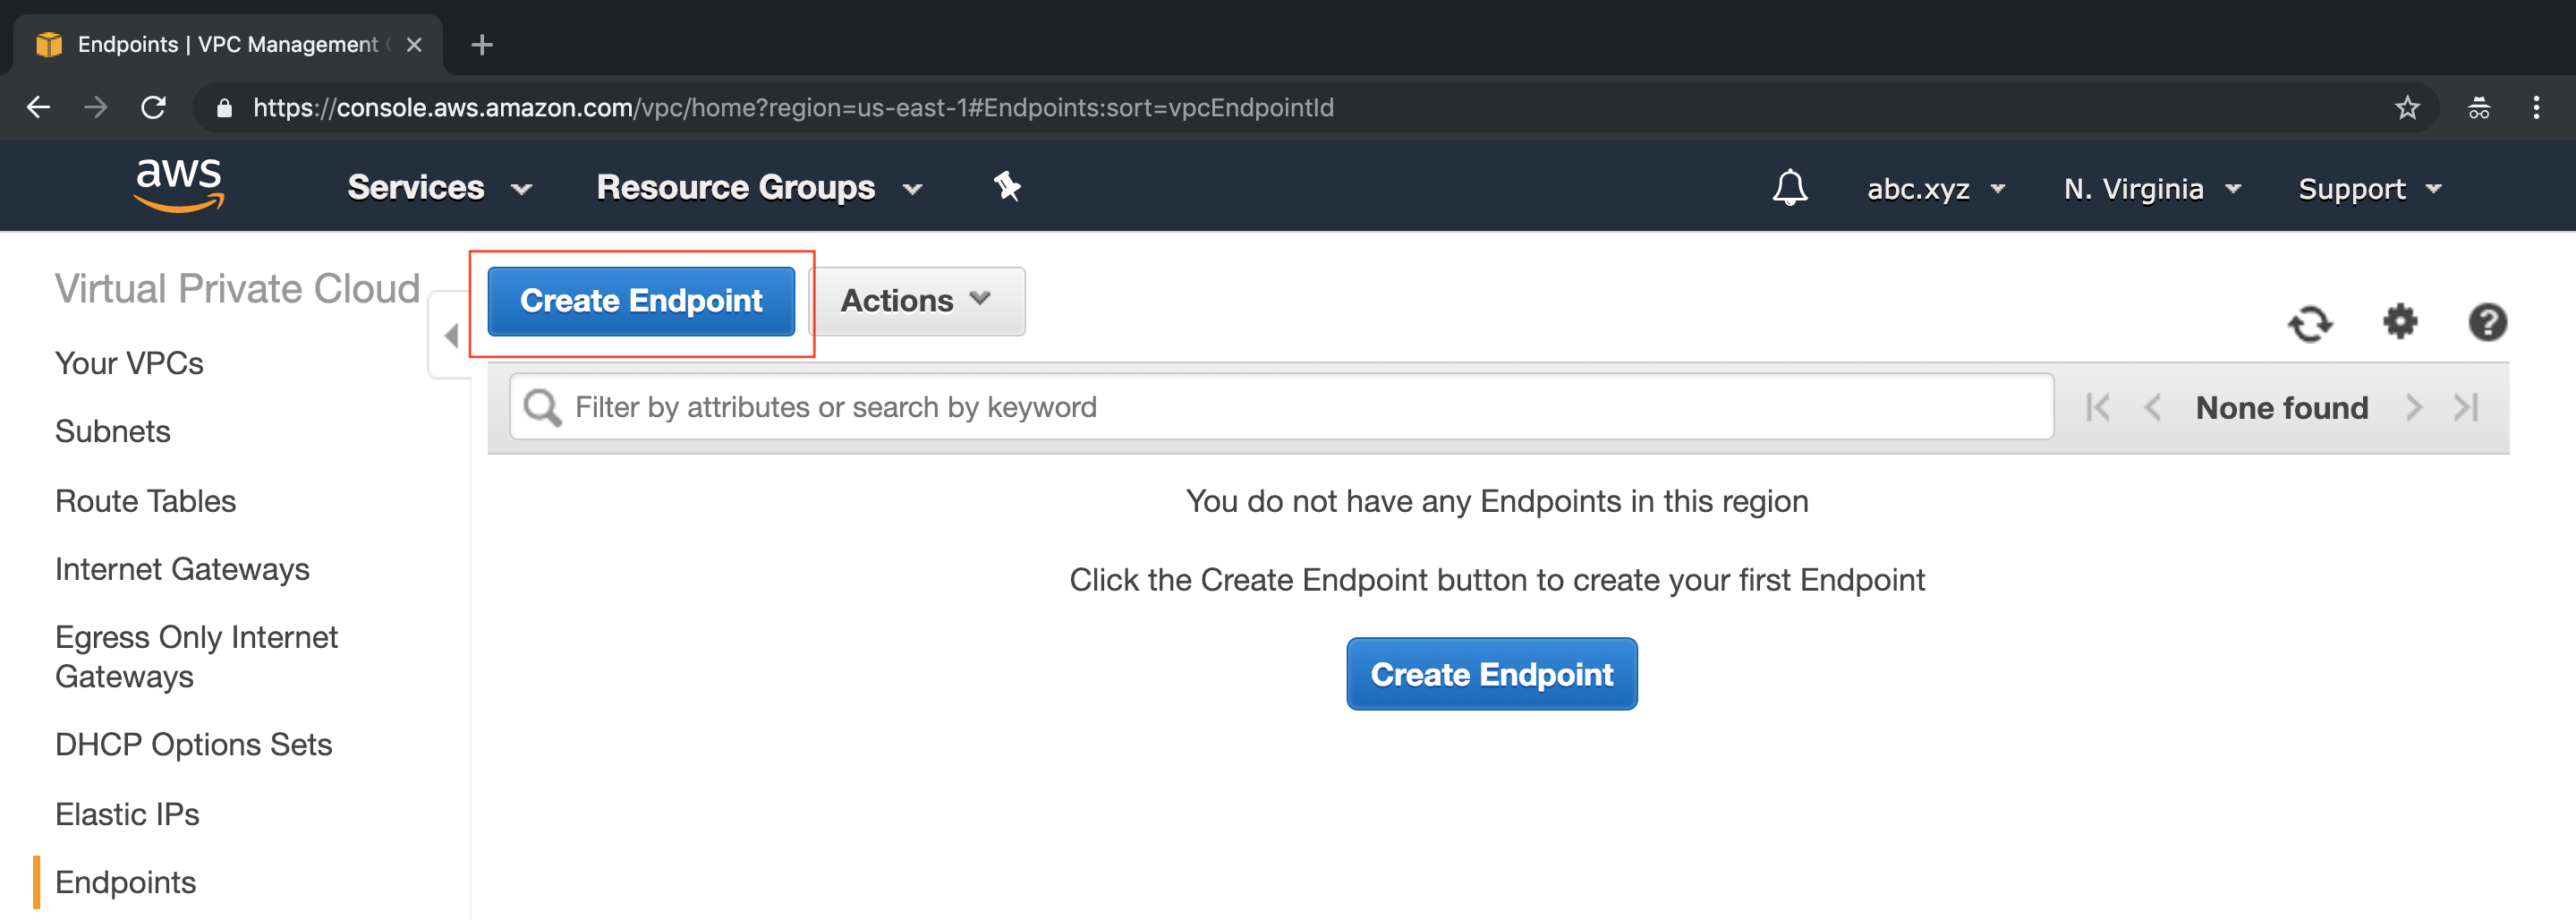Expand the Actions dropdown button
The image size is (2576, 920).
[916, 301]
